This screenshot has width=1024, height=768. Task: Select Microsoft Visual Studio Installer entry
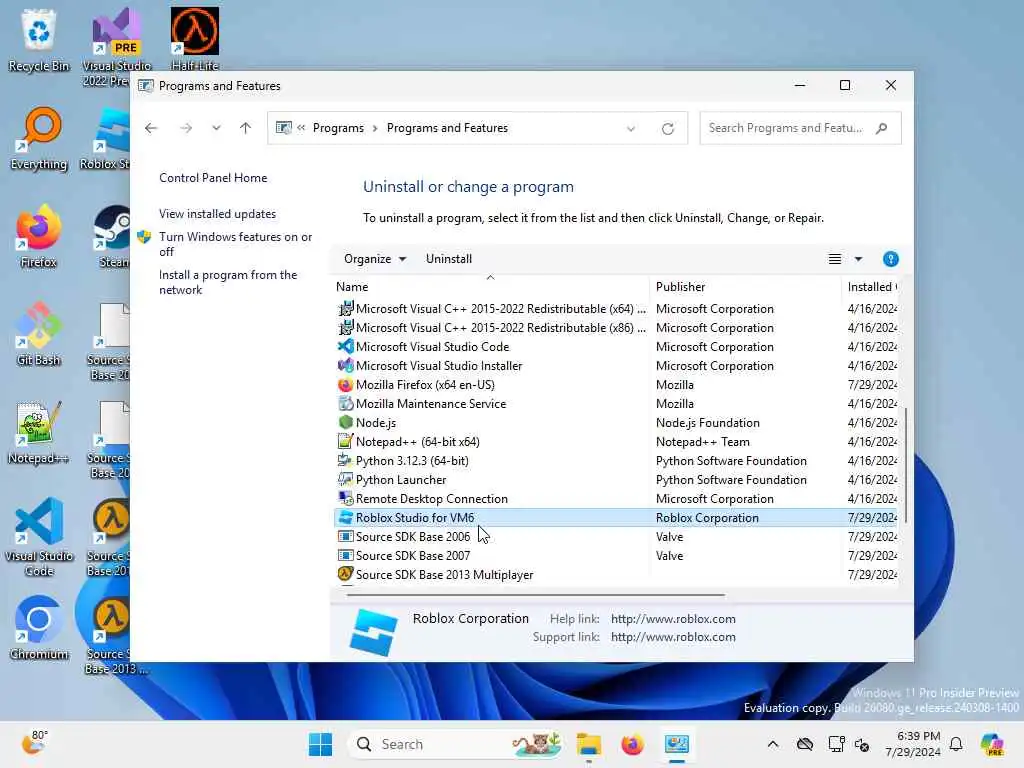tap(615, 366)
